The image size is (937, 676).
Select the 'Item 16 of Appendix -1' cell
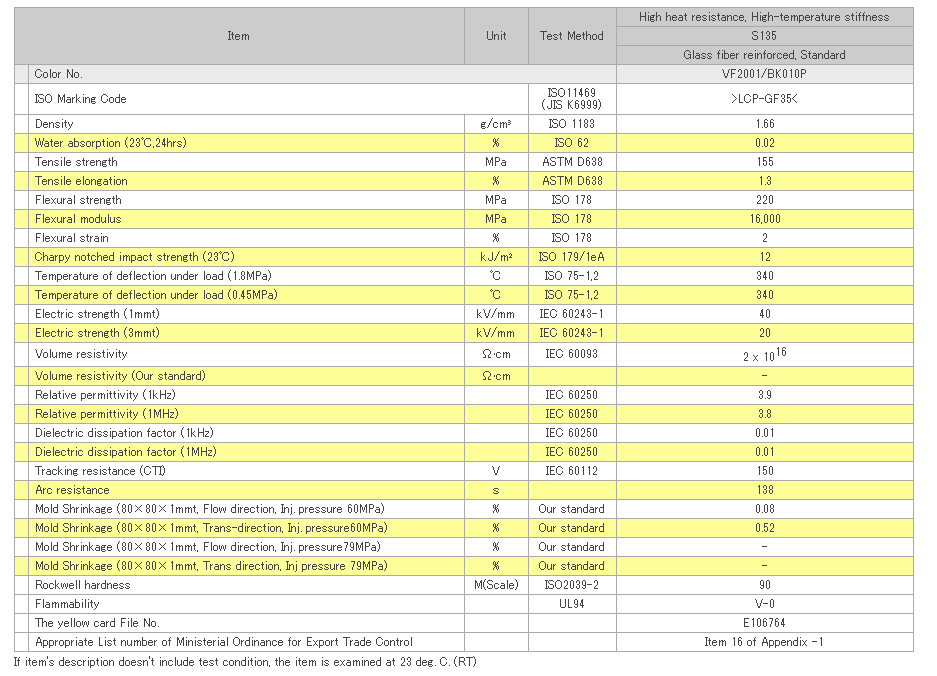[x=764, y=642]
